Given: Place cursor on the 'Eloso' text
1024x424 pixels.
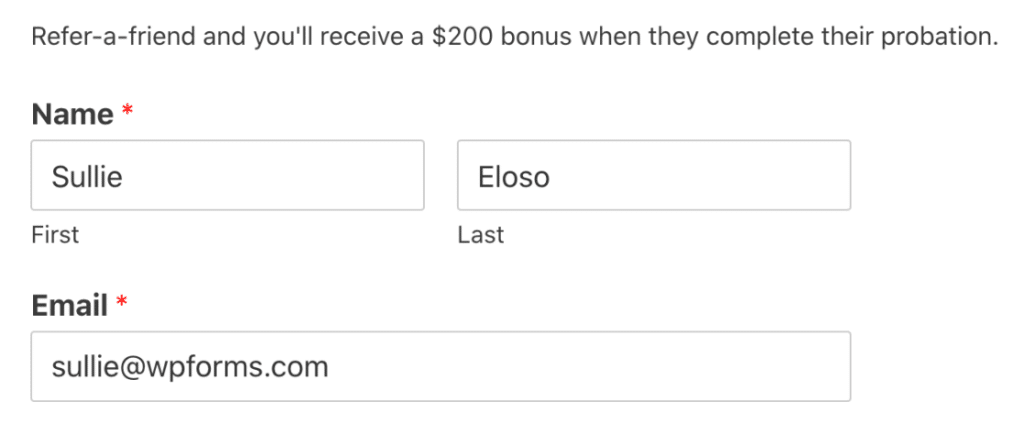Looking at the screenshot, I should click(x=514, y=177).
